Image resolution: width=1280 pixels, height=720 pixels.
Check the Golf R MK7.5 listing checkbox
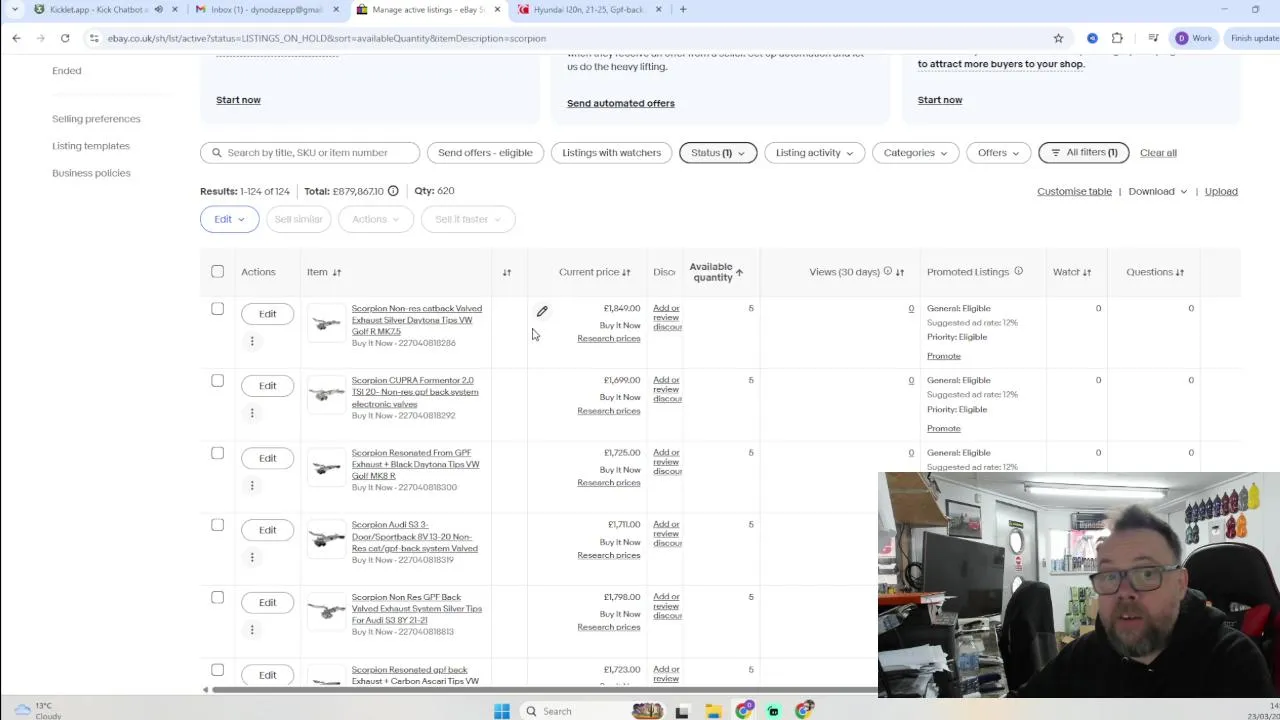[x=217, y=309]
